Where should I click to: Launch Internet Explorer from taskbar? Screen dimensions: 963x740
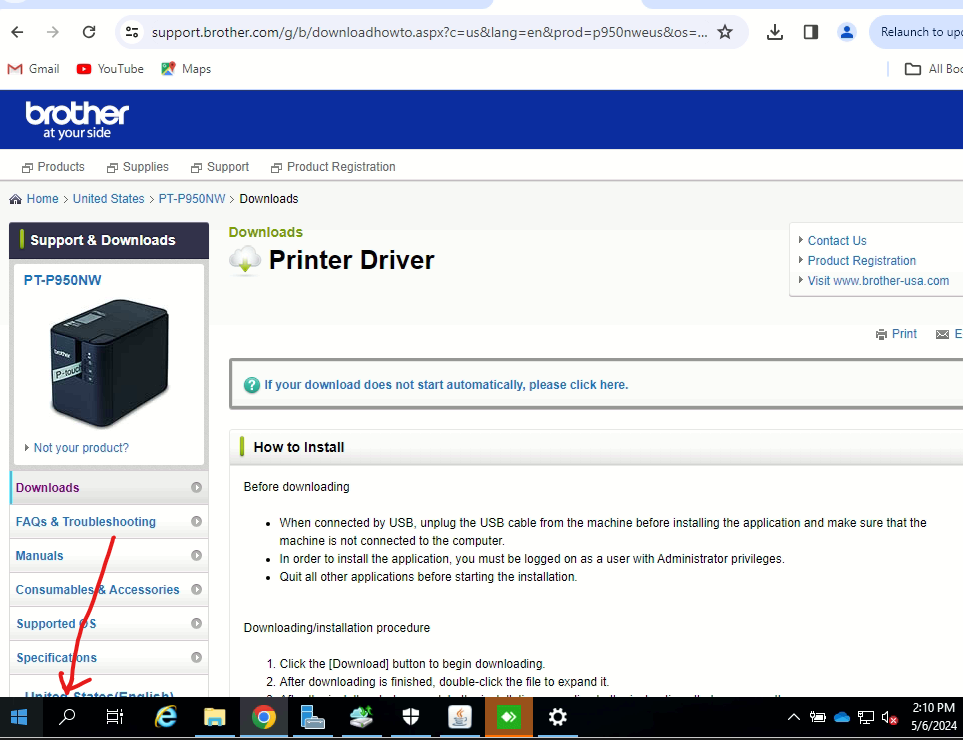[x=166, y=717]
